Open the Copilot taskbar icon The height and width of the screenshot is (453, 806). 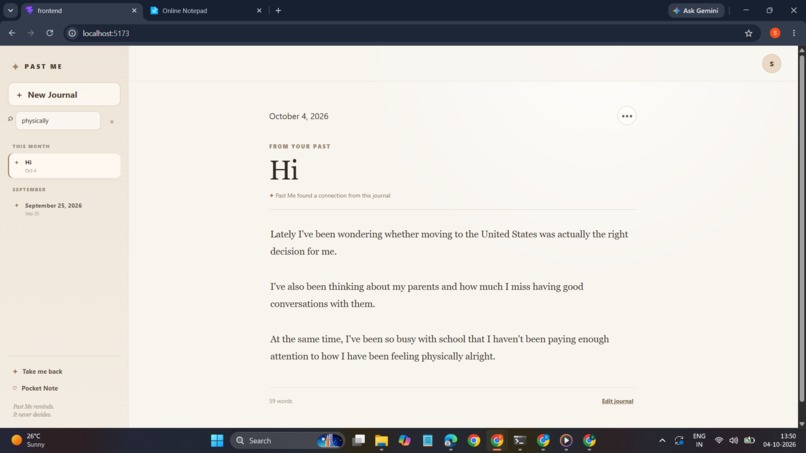click(405, 441)
